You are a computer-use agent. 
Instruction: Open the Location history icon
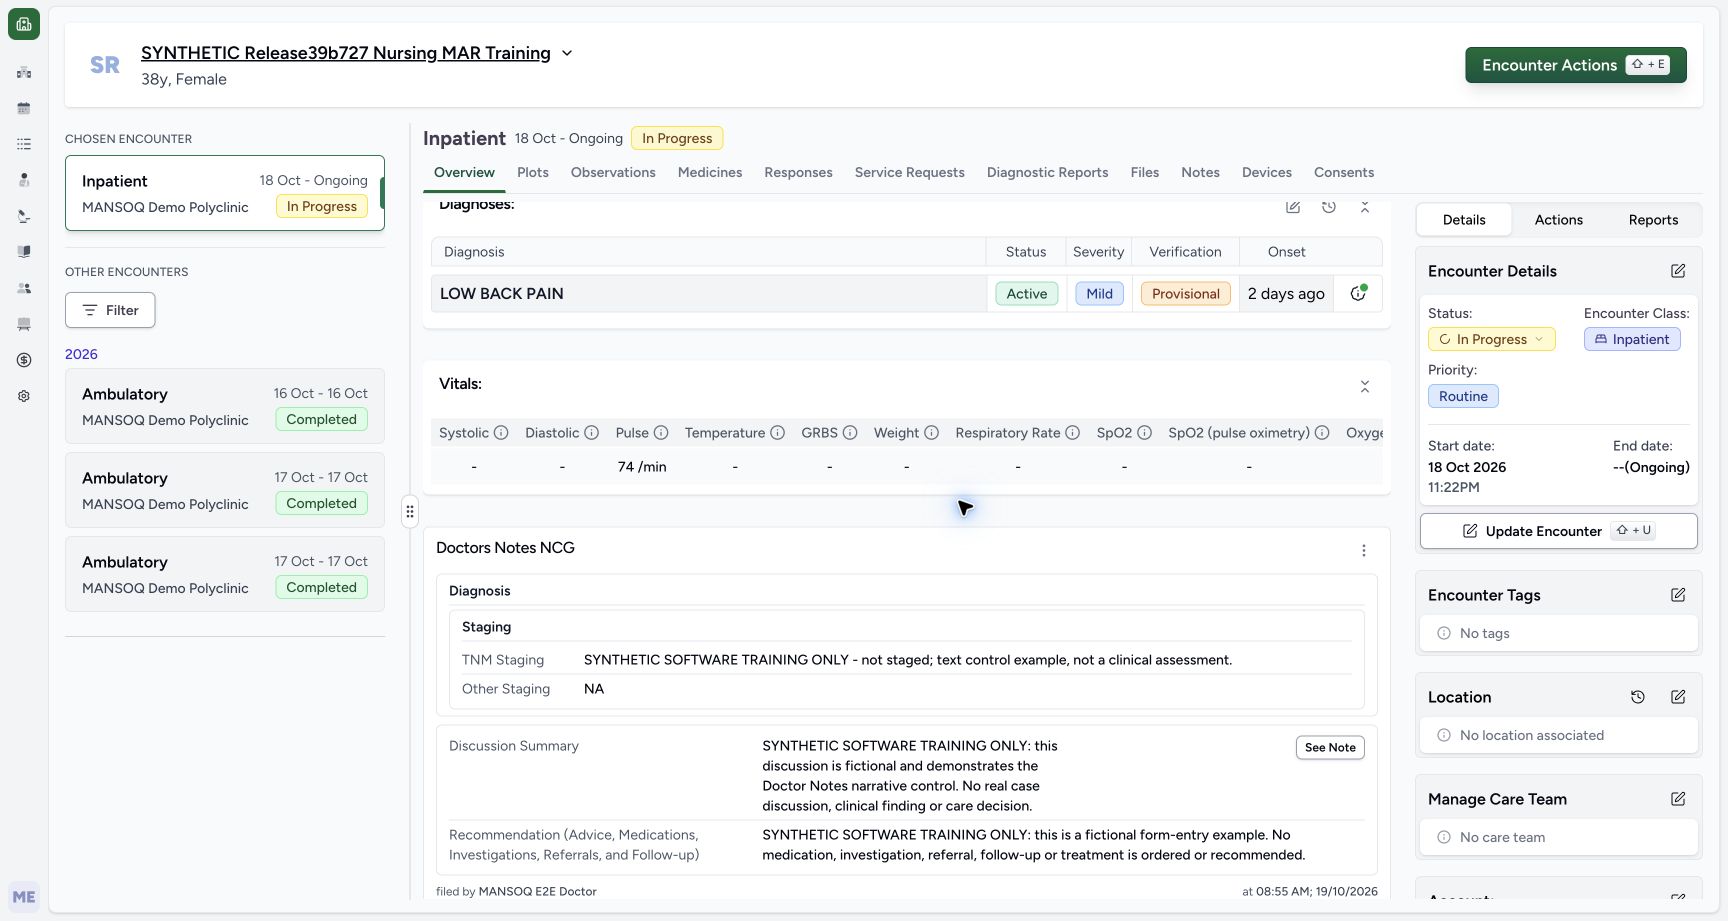[x=1638, y=697]
